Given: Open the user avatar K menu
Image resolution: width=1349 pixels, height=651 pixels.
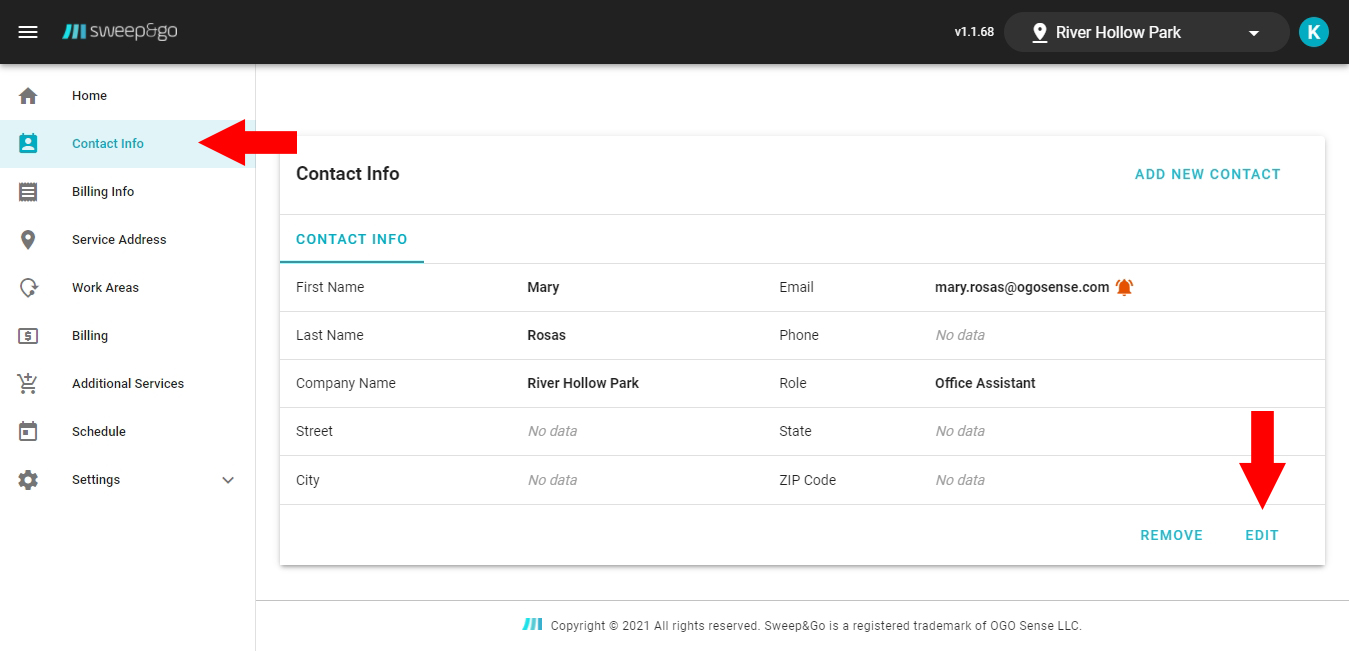Looking at the screenshot, I should pos(1313,32).
